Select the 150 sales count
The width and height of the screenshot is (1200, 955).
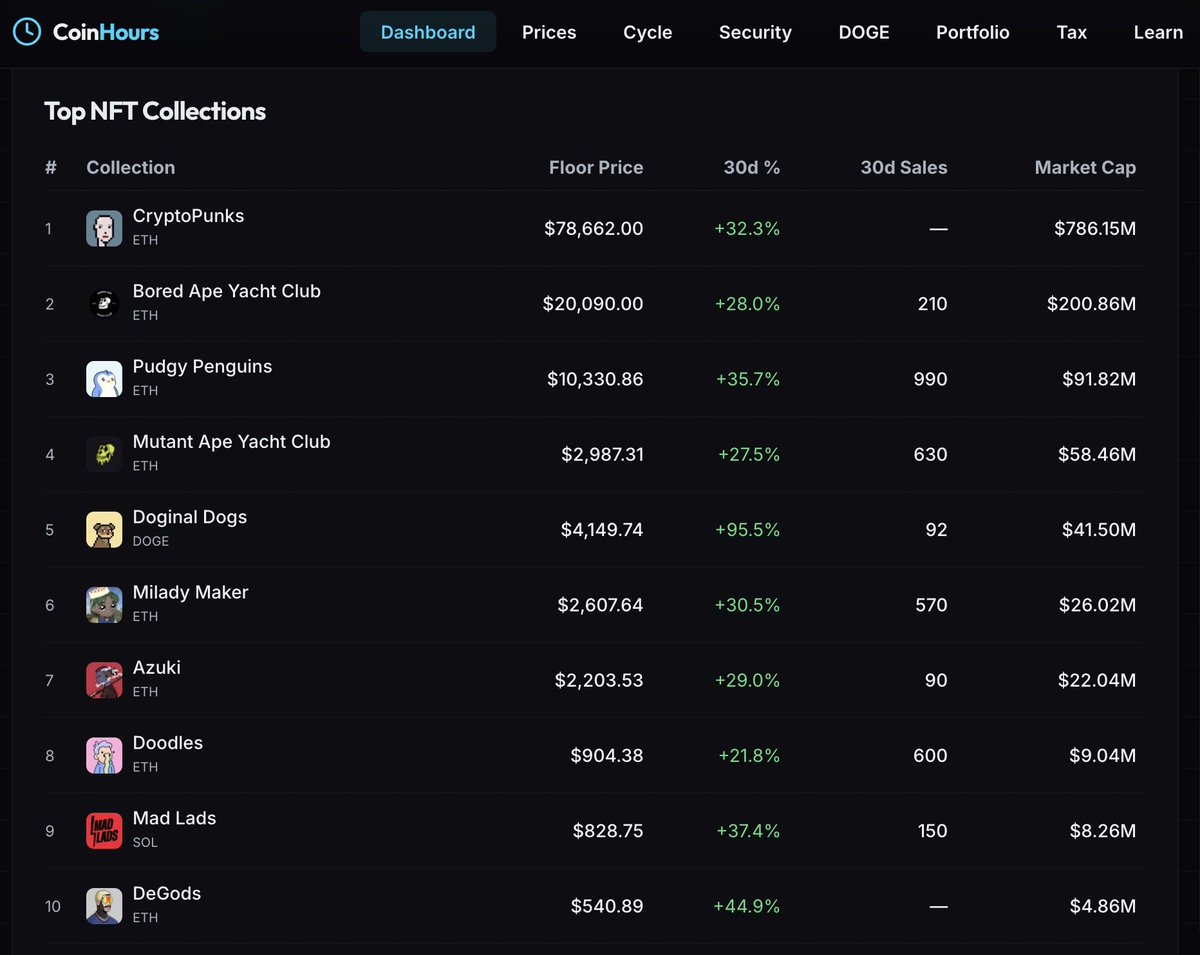[932, 831]
